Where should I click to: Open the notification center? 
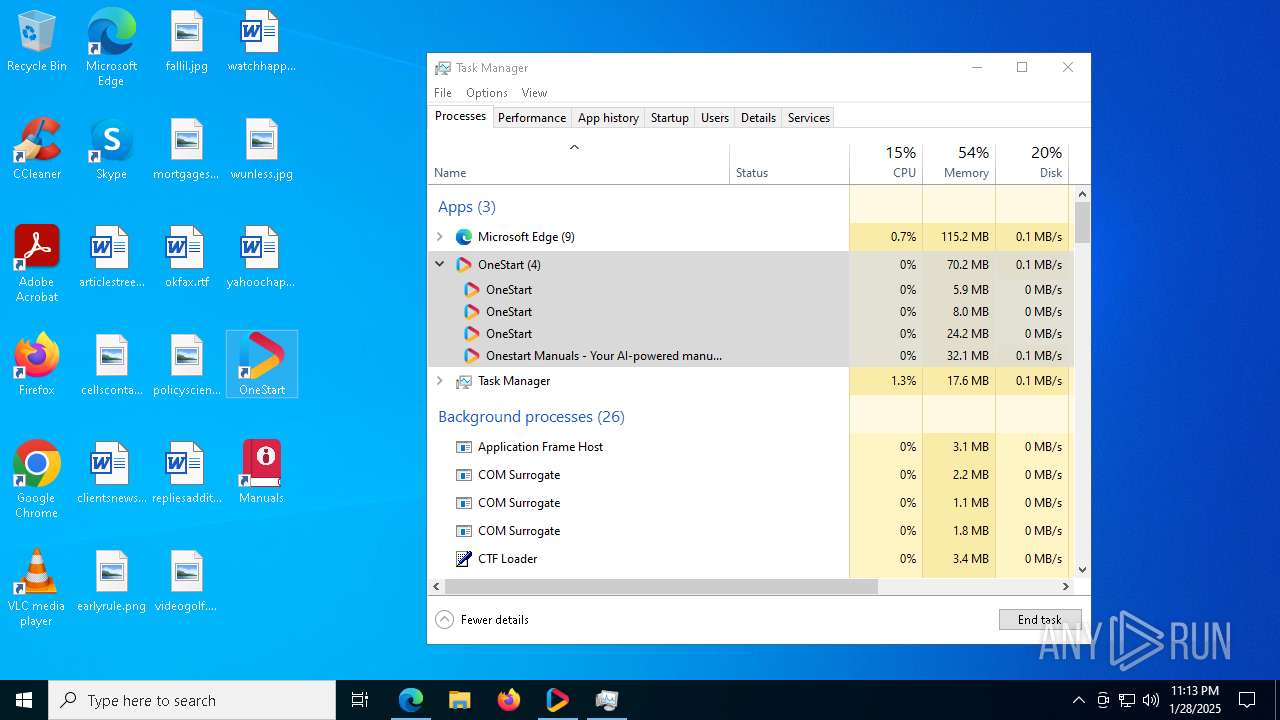coord(1247,700)
